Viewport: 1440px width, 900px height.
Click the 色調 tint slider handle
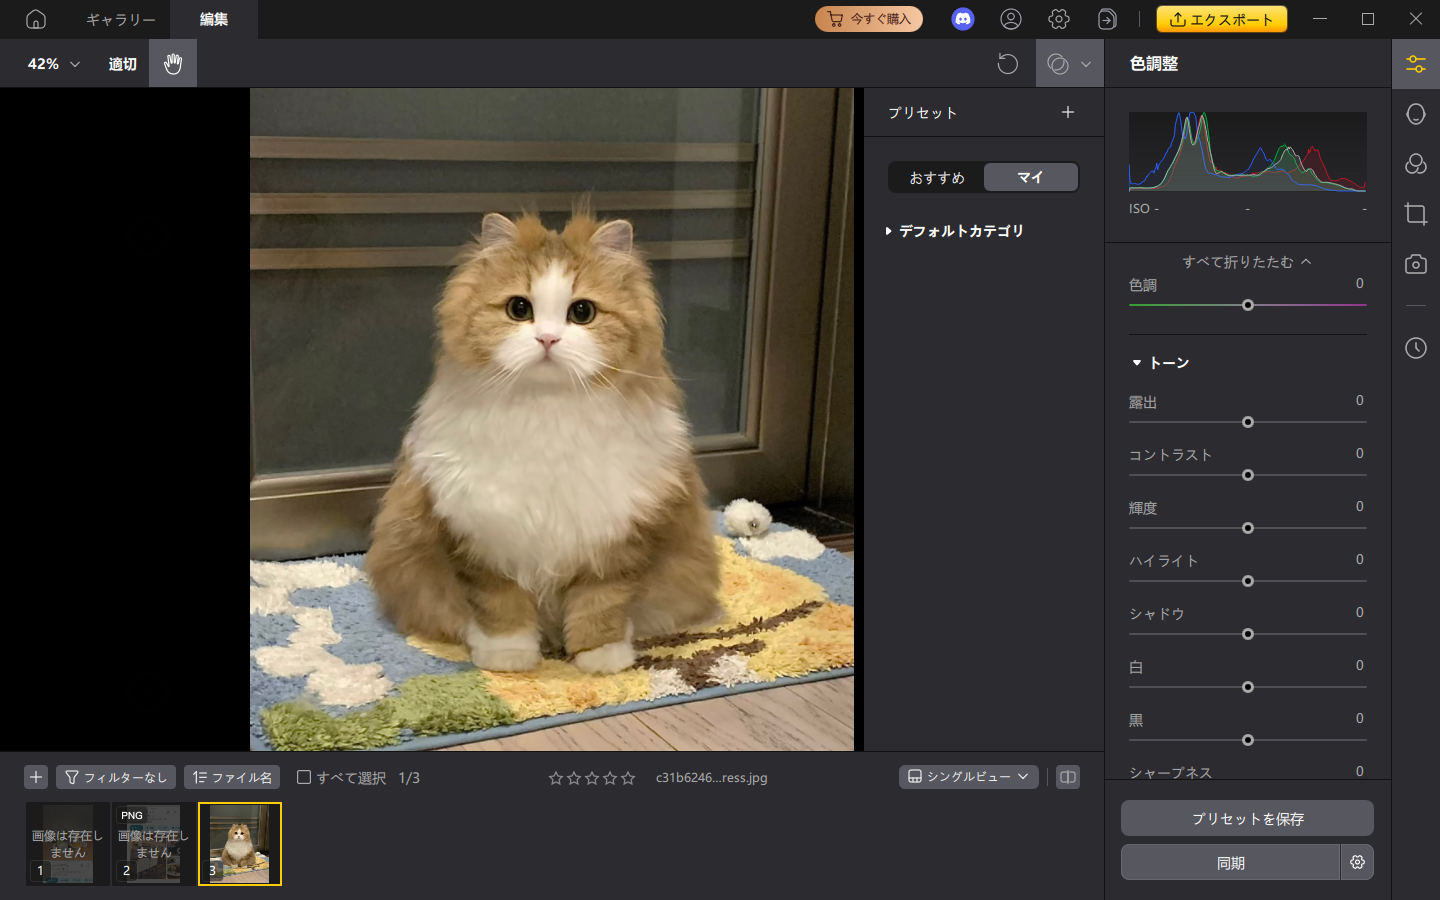1248,305
